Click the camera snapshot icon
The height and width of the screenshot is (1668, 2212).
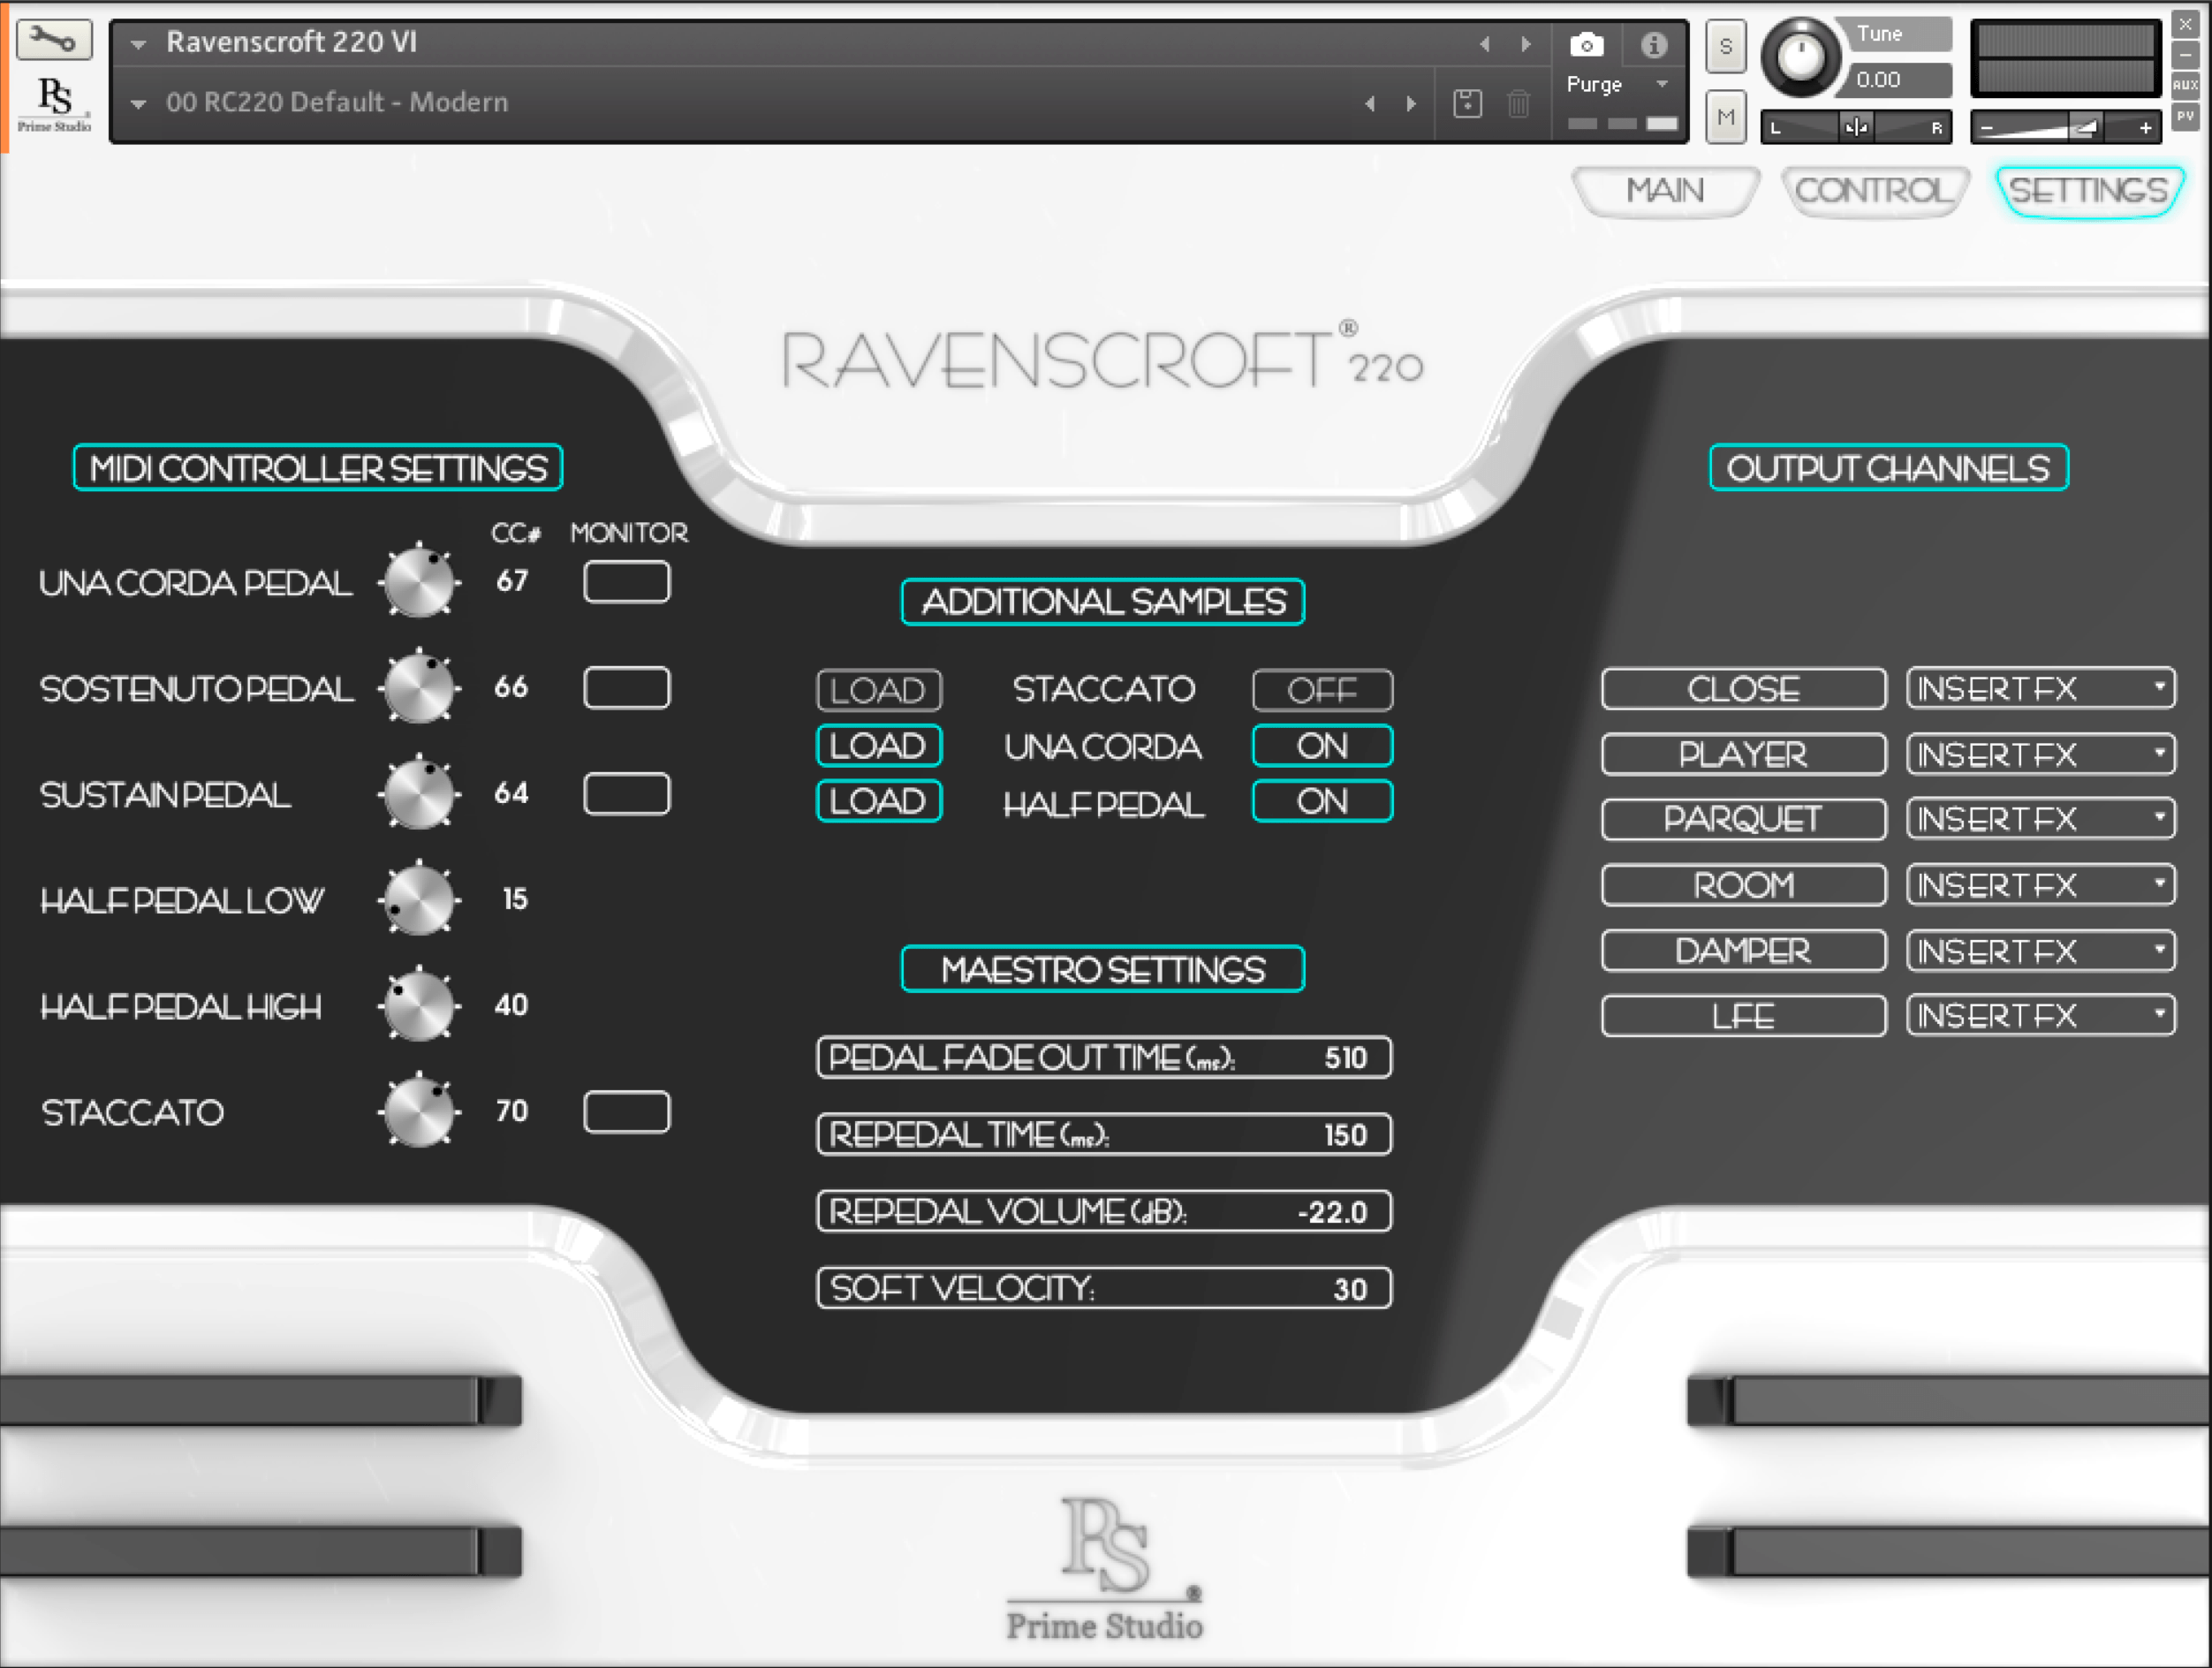click(x=1586, y=45)
